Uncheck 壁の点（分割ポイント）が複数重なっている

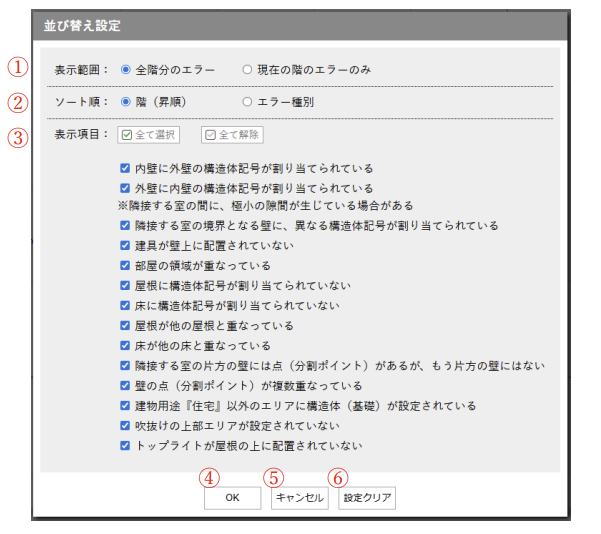click(x=125, y=386)
